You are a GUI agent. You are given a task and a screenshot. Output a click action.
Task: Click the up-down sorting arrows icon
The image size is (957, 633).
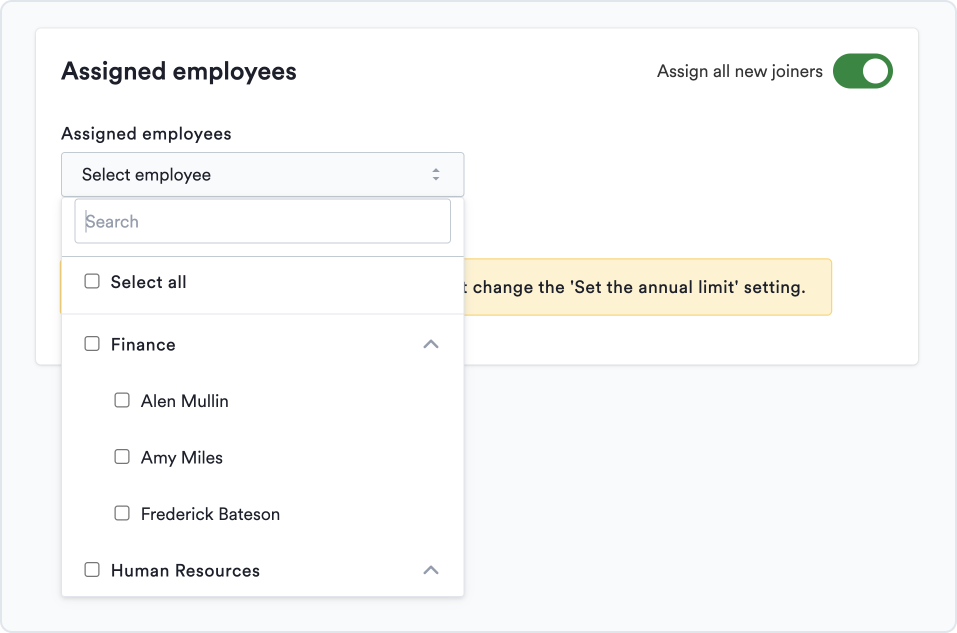pyautogui.click(x=437, y=173)
